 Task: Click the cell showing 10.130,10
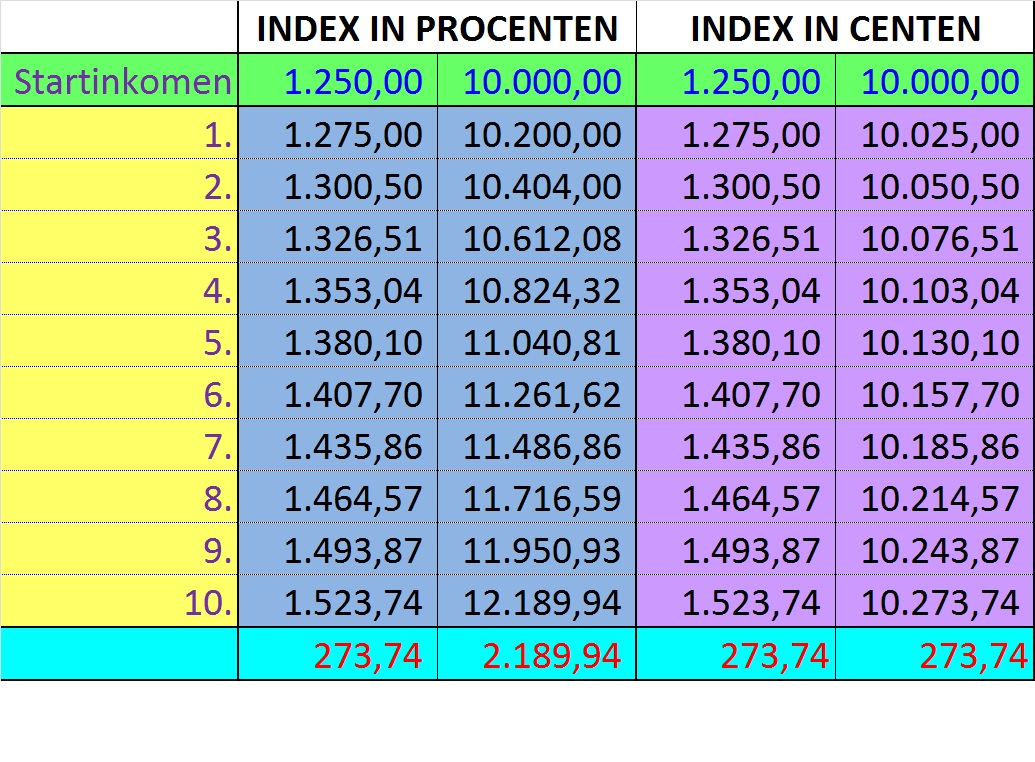click(x=935, y=342)
